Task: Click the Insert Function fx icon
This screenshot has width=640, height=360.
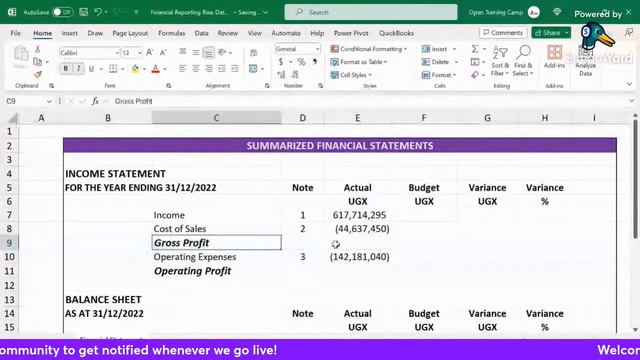Action: [x=95, y=101]
